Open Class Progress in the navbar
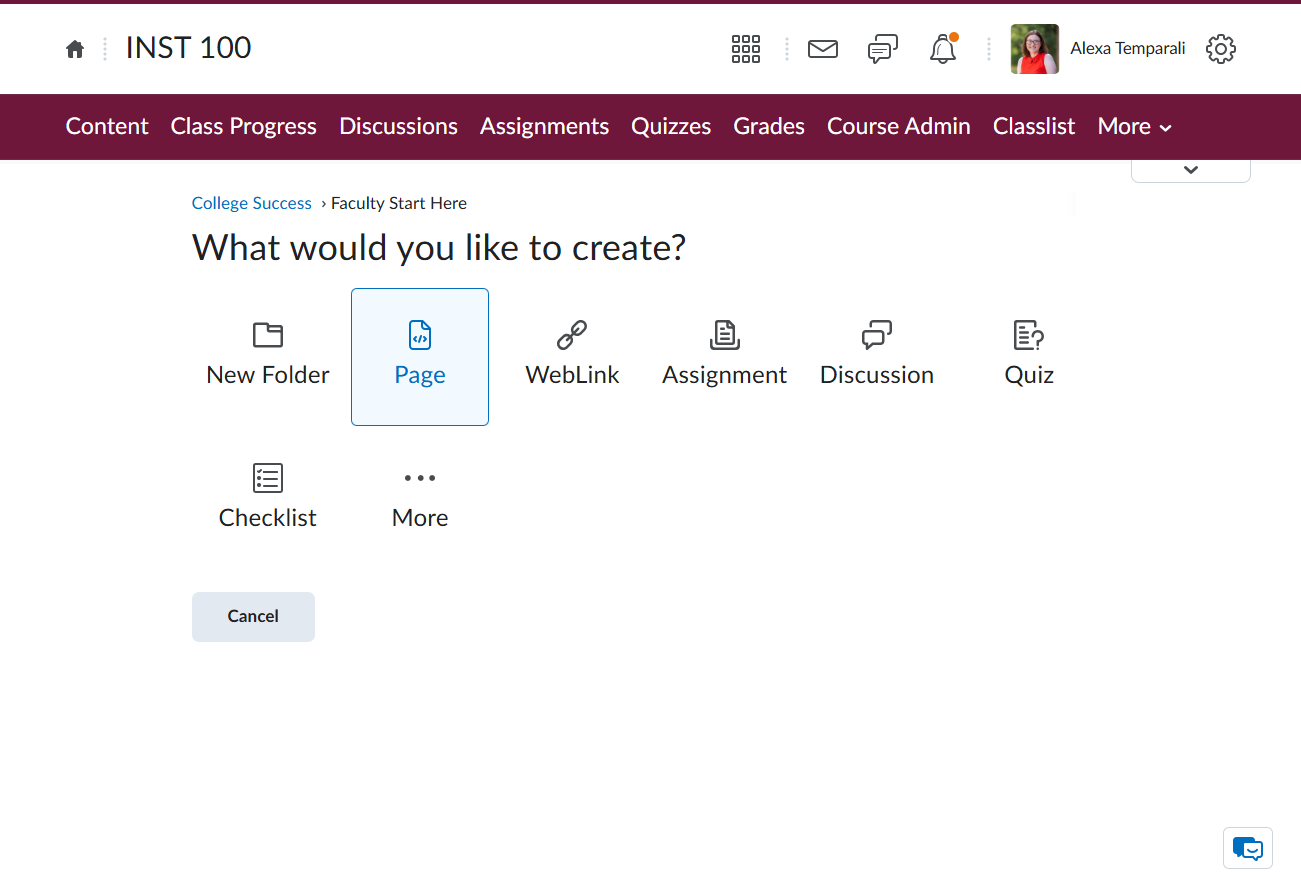 click(x=244, y=127)
